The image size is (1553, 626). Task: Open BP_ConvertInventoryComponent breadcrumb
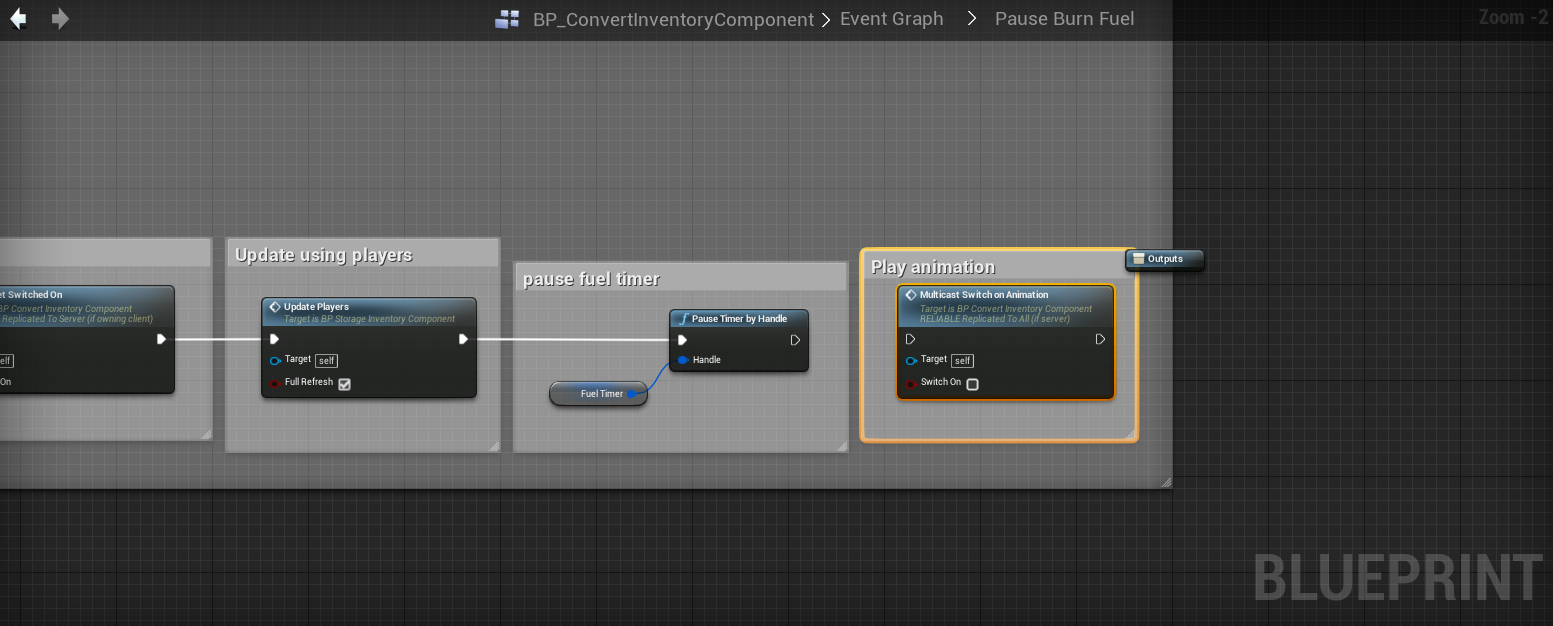pos(673,19)
